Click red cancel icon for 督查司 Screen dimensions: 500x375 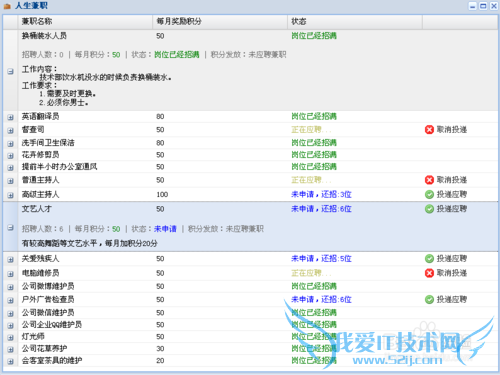point(429,130)
